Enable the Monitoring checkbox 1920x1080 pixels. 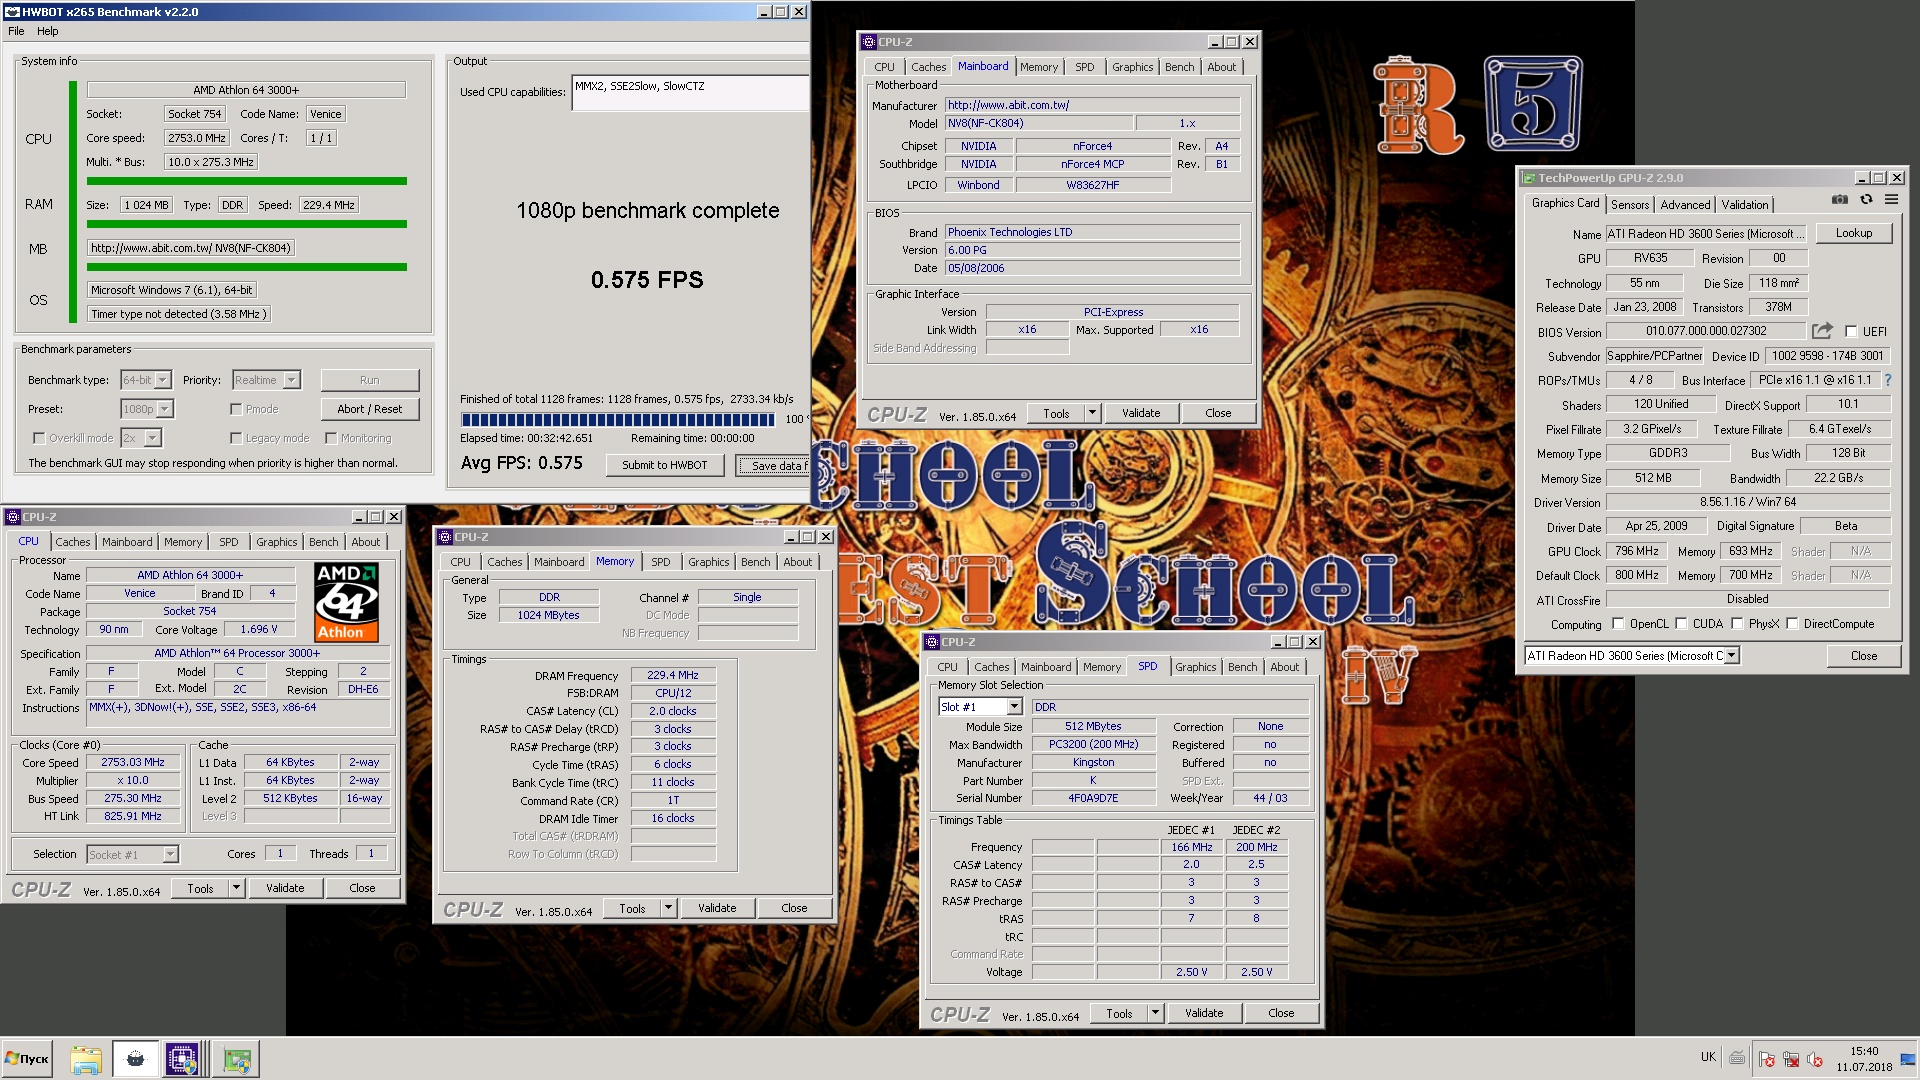pos(331,438)
